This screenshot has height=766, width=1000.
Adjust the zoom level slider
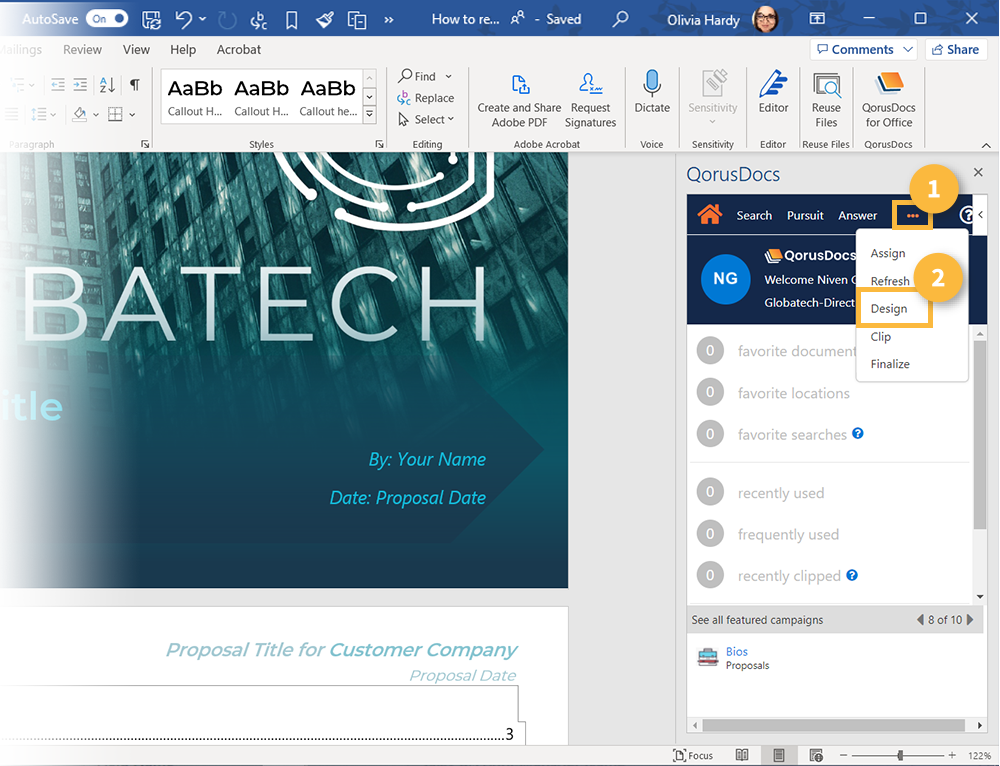[x=901, y=755]
